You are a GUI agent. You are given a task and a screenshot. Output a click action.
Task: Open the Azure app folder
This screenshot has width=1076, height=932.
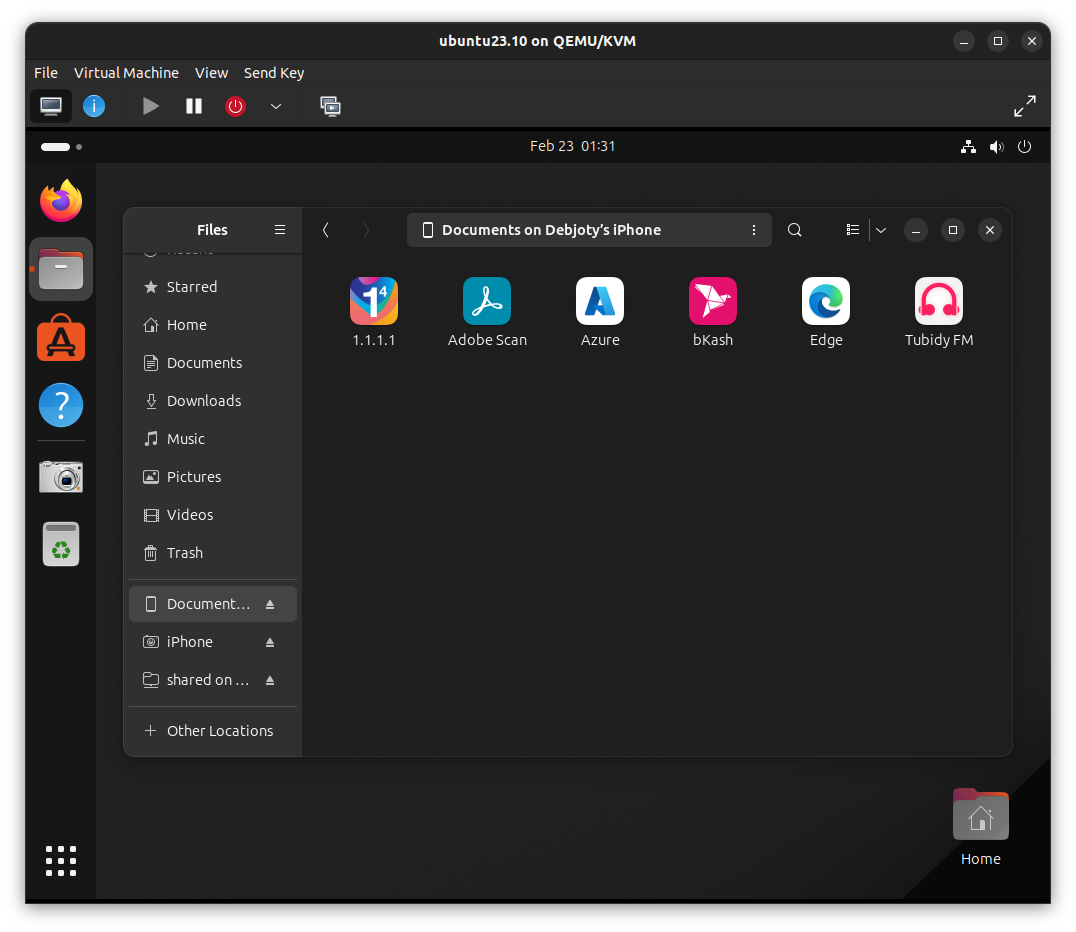(x=600, y=312)
